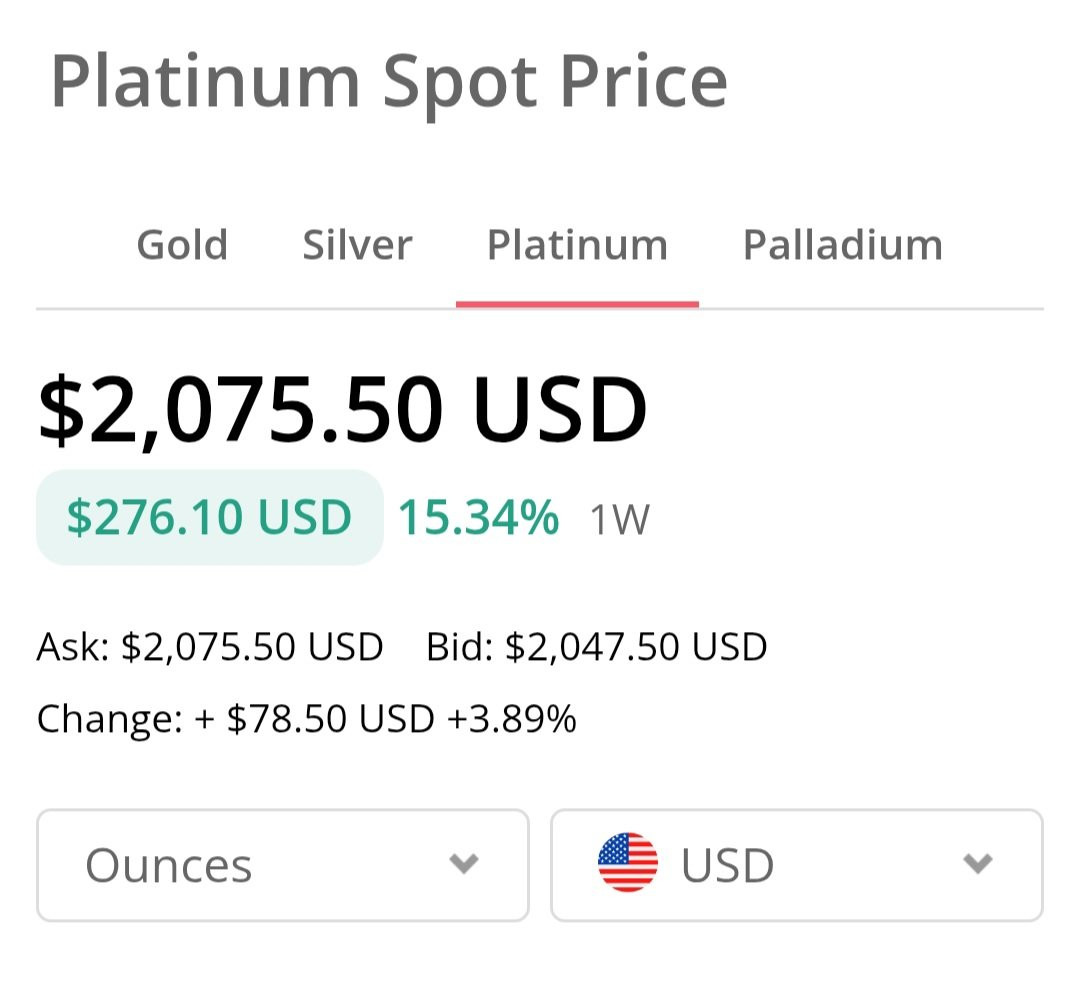Select the Platinum tab
1080x989 pixels.
point(577,245)
